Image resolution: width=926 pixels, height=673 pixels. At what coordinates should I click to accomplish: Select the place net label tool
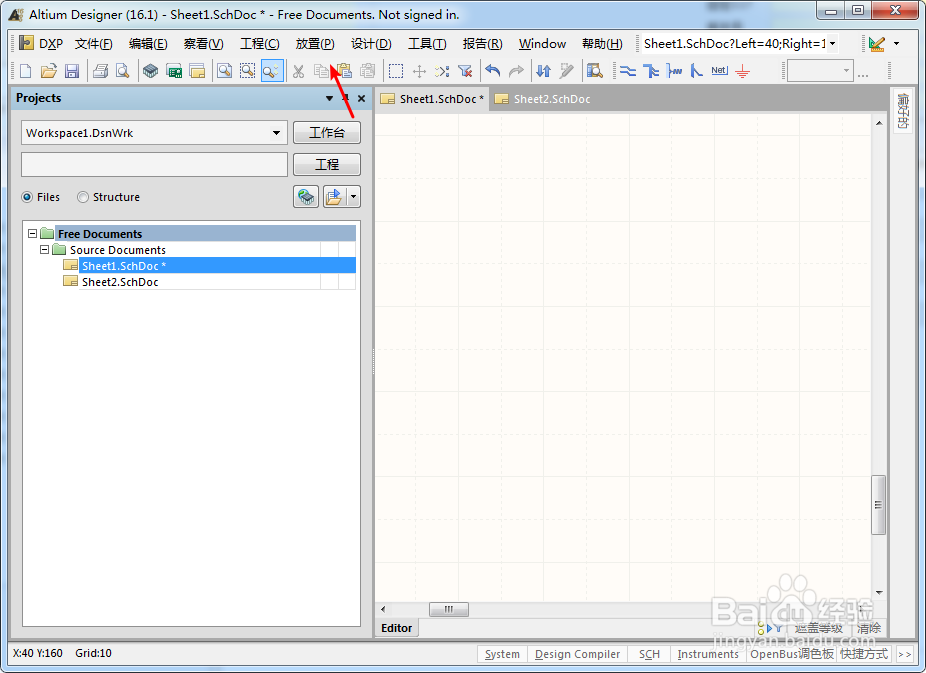pos(719,71)
